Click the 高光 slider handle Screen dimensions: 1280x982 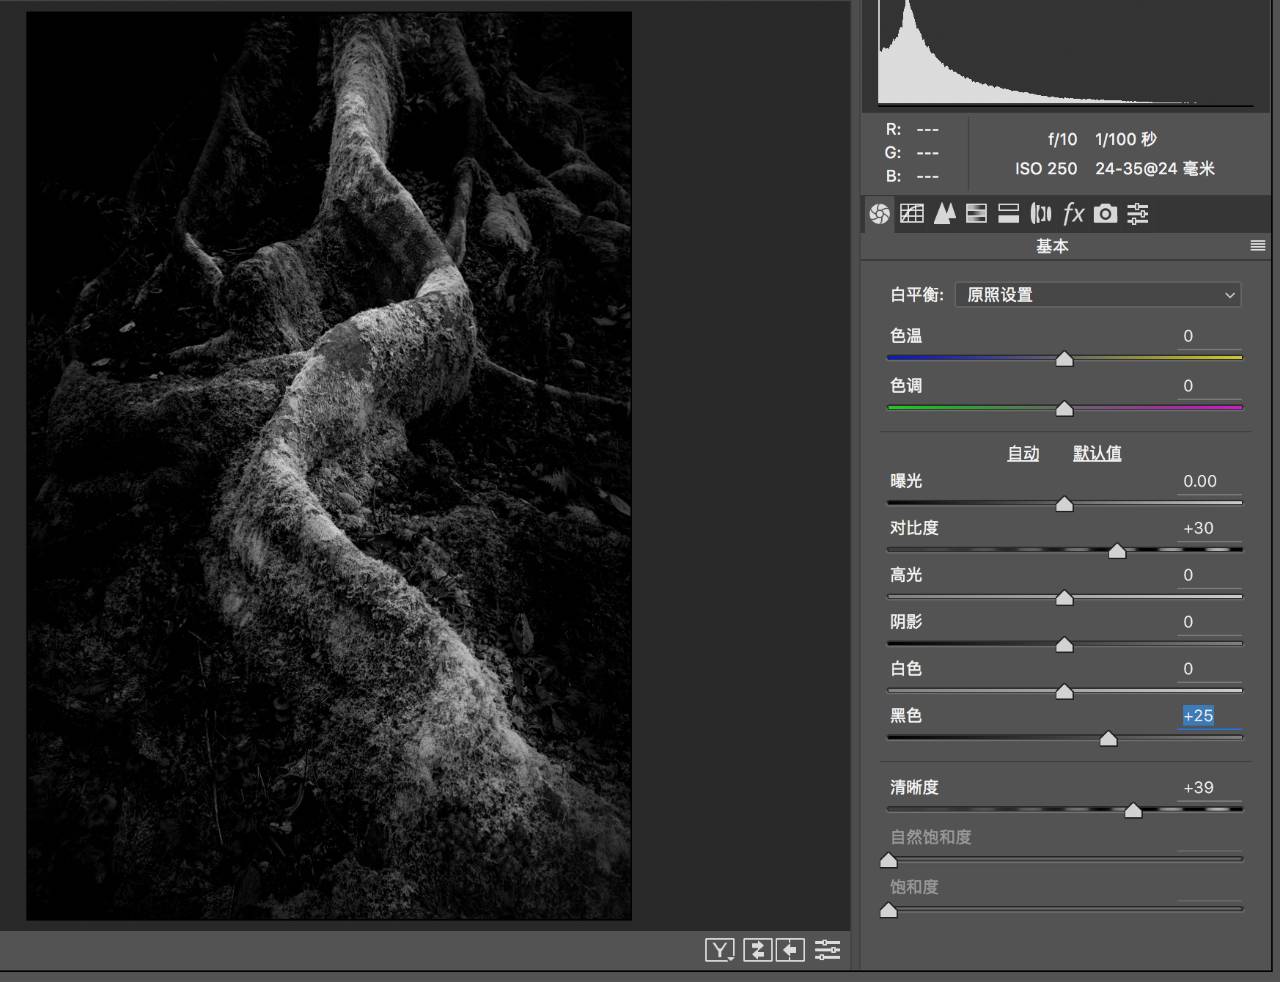click(x=1064, y=598)
